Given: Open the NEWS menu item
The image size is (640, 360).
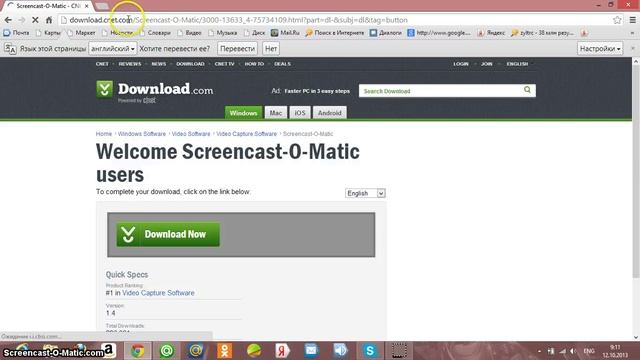Looking at the screenshot, I should 159,64.
